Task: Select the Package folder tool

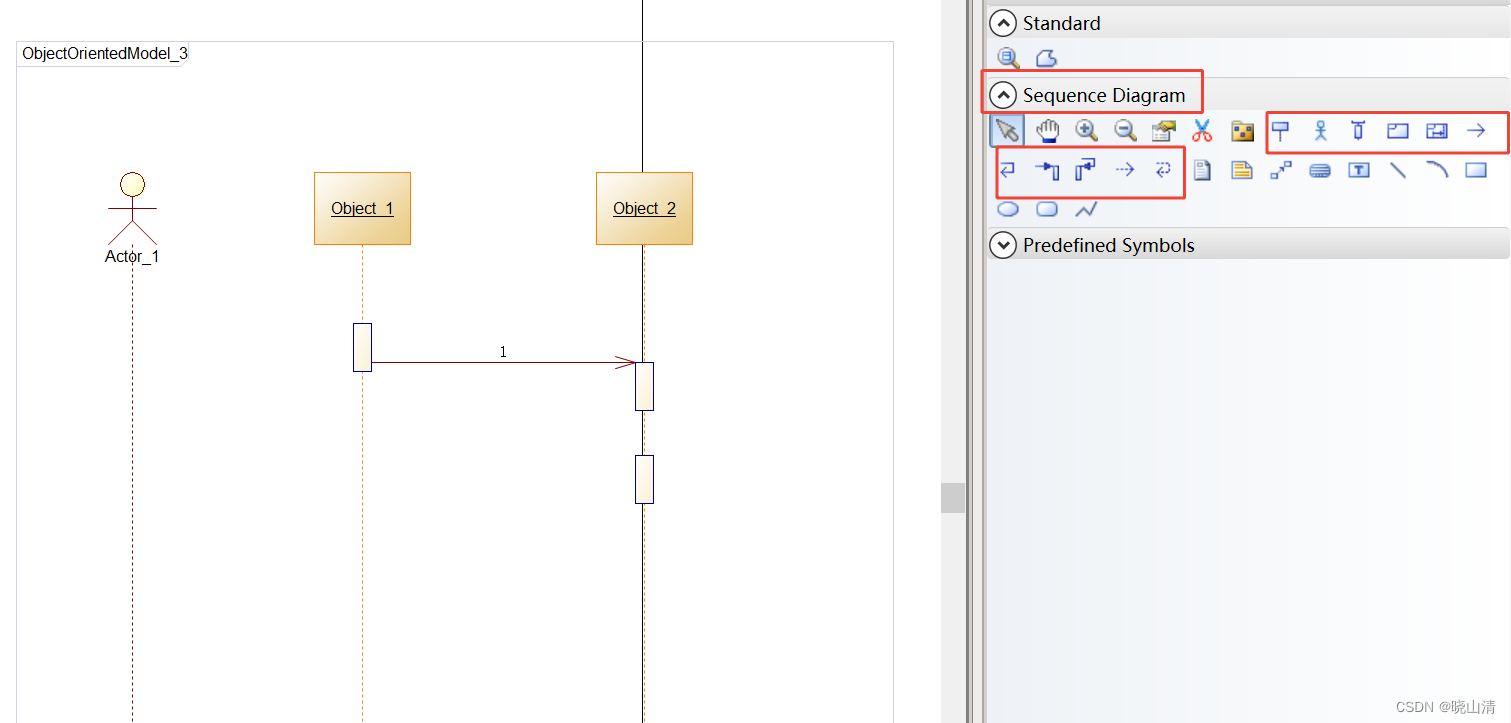Action: (x=1242, y=130)
